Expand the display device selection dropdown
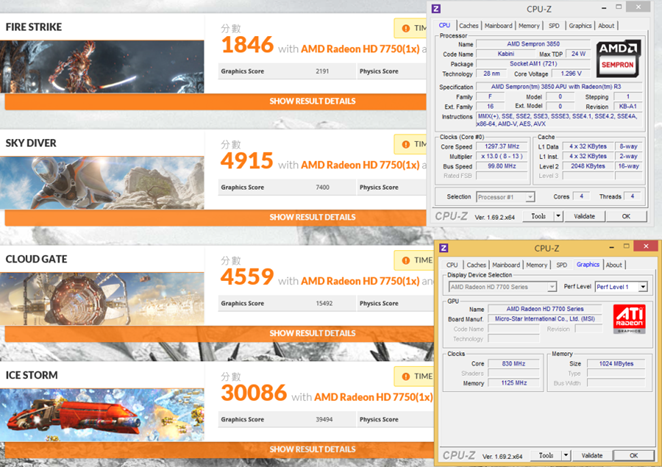The width and height of the screenshot is (662, 467). pos(552,287)
